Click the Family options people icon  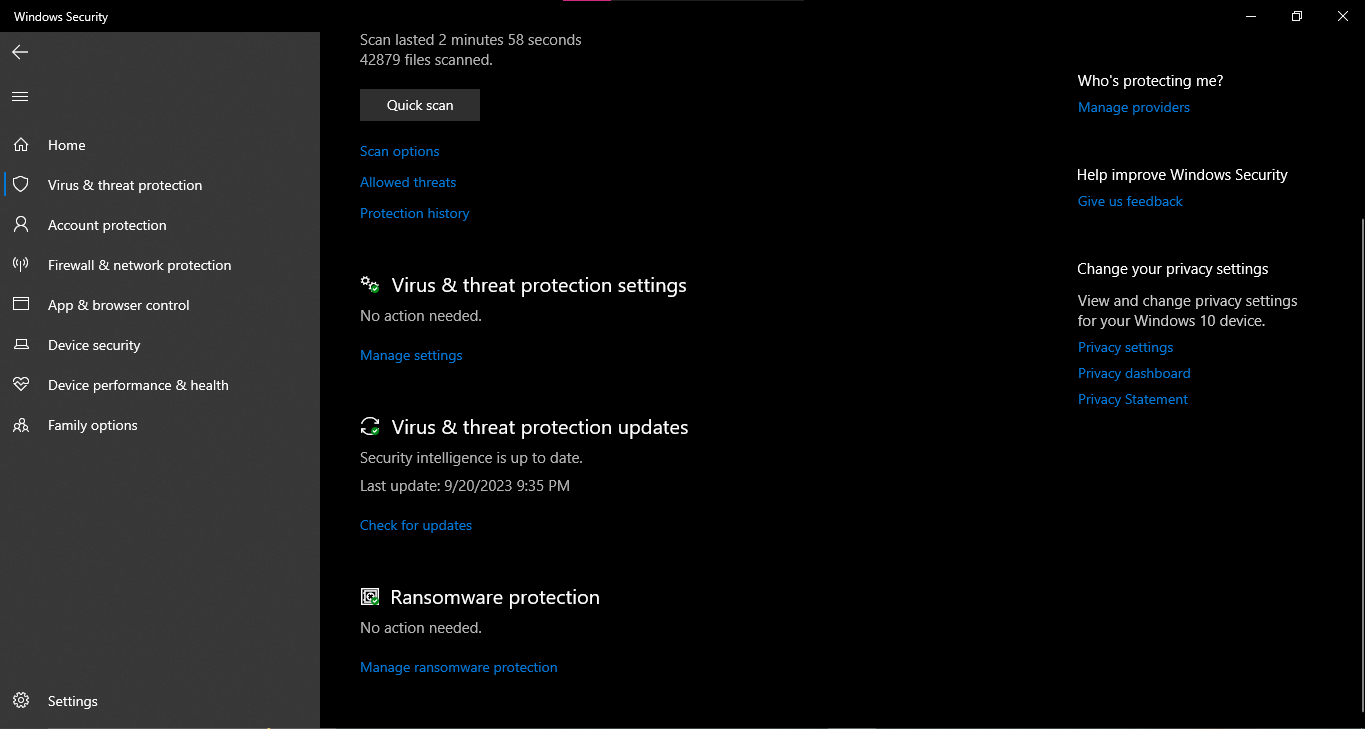click(21, 425)
